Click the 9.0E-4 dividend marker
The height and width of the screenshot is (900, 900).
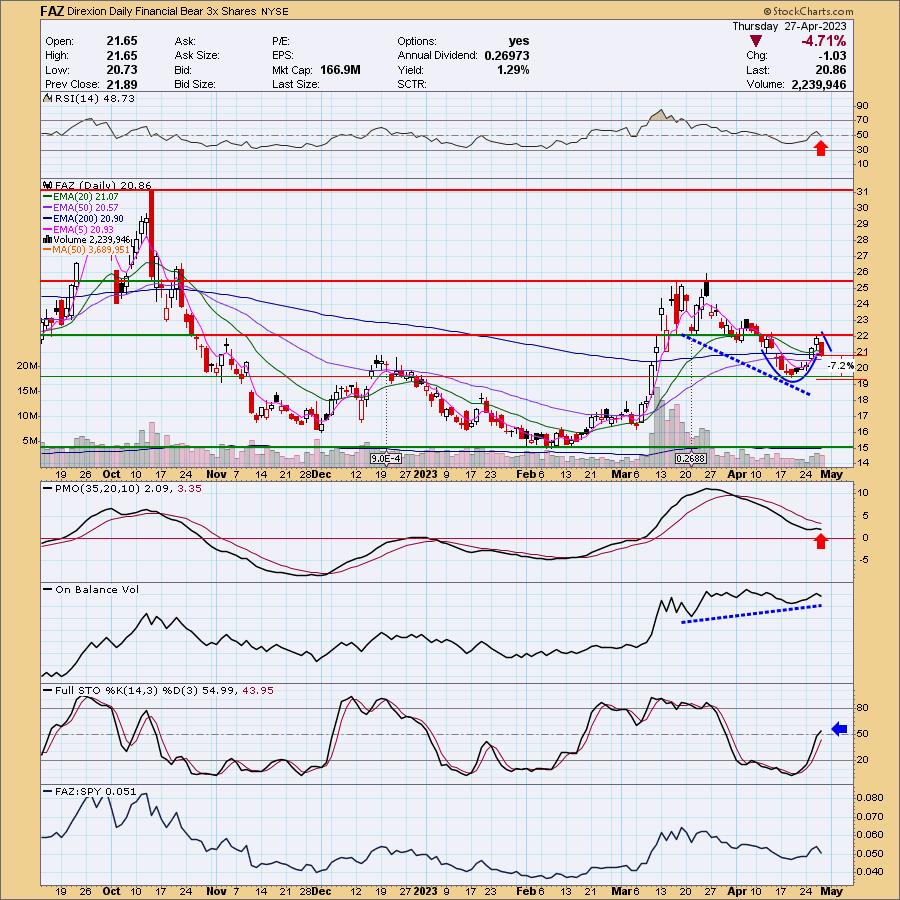386,459
